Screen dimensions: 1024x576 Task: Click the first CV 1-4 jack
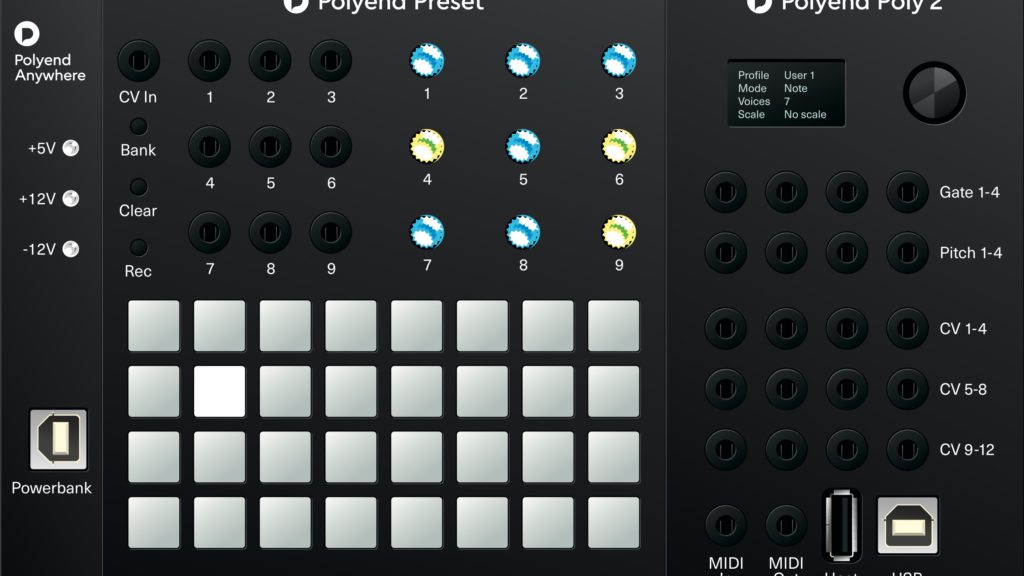[726, 328]
